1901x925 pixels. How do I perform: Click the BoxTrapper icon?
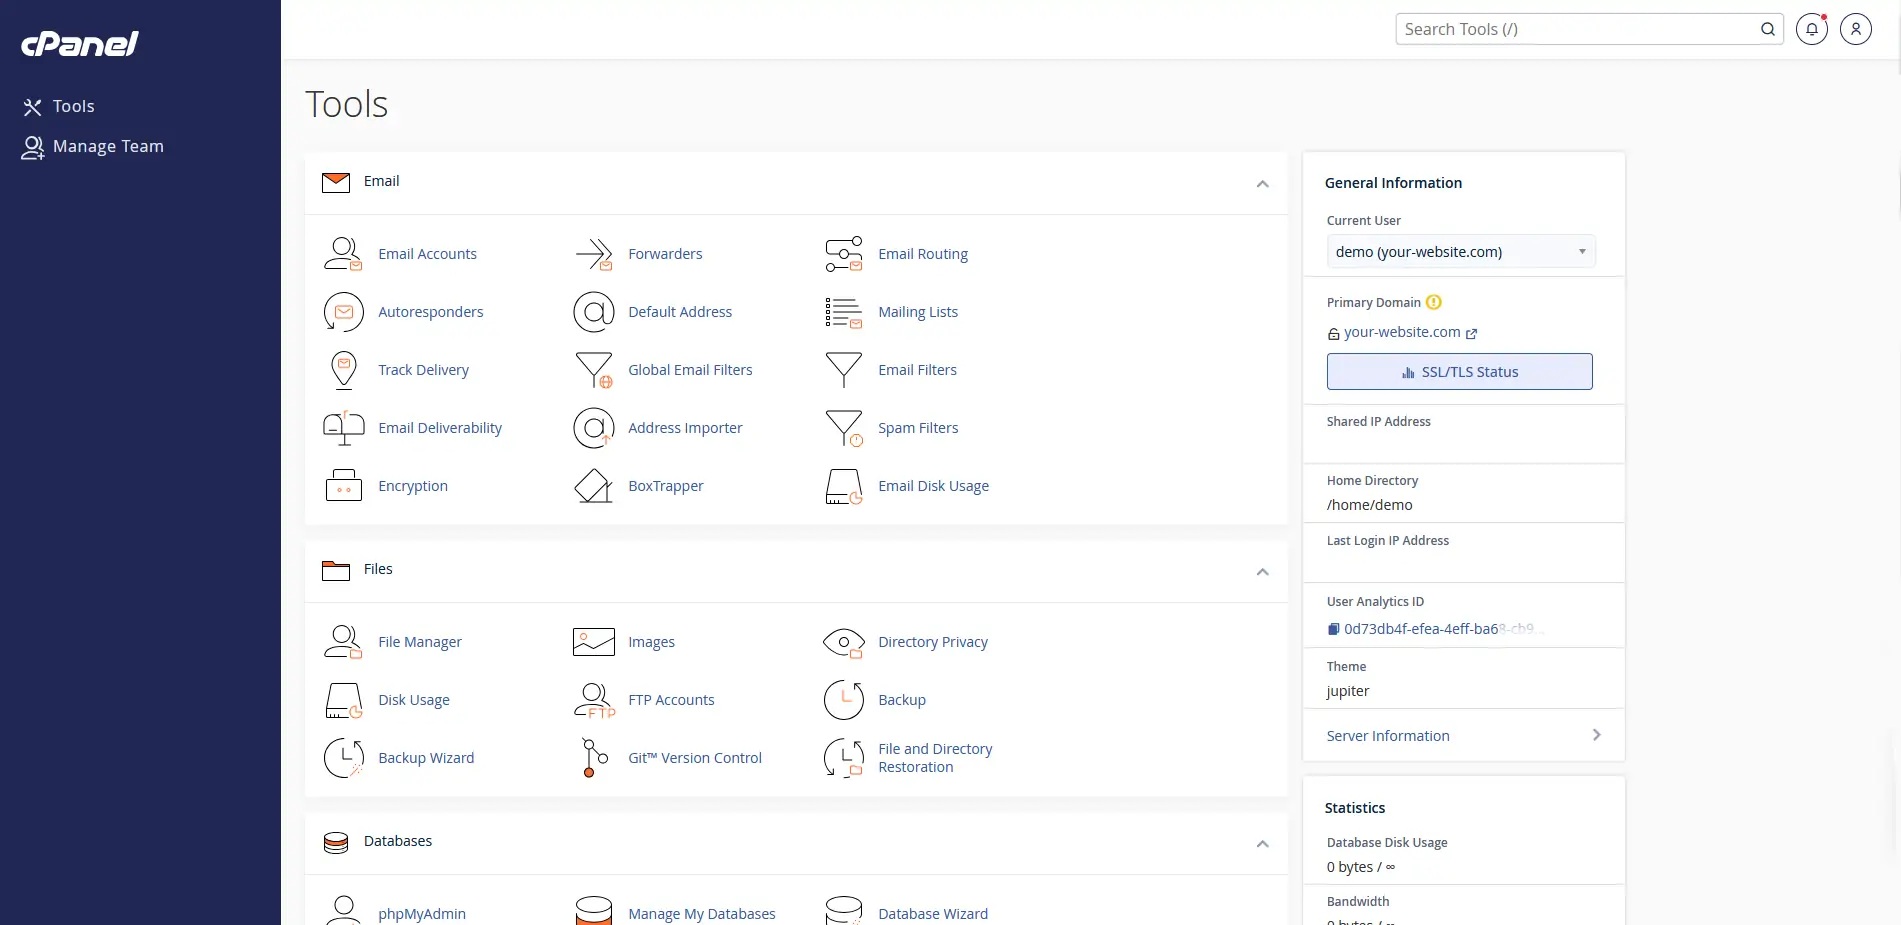click(x=593, y=486)
